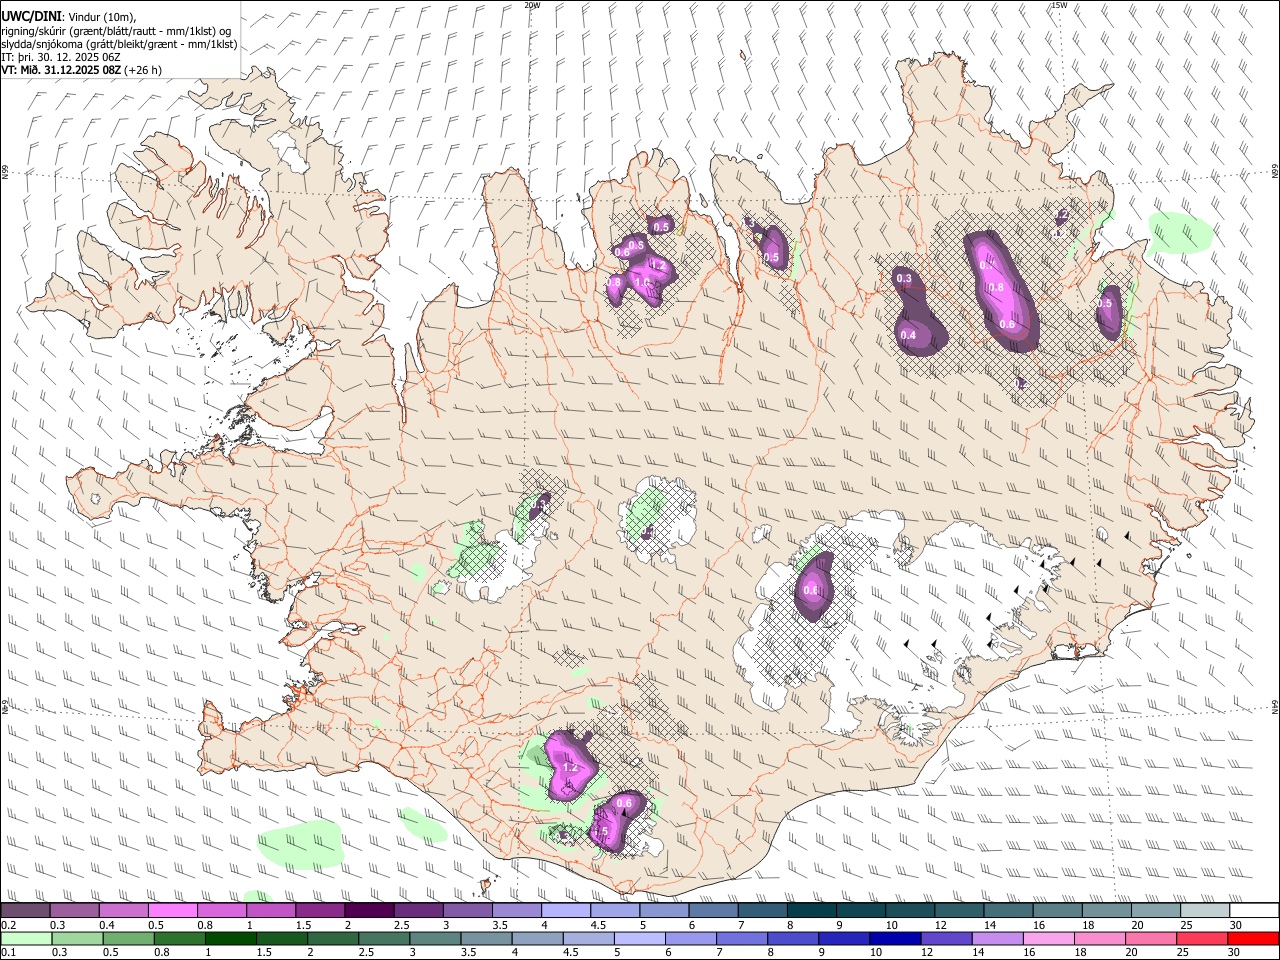Screen dimensions: 1280x960
Task: Select the pure red 30 rain legend swatch
Action: pyautogui.click(x=1252, y=938)
